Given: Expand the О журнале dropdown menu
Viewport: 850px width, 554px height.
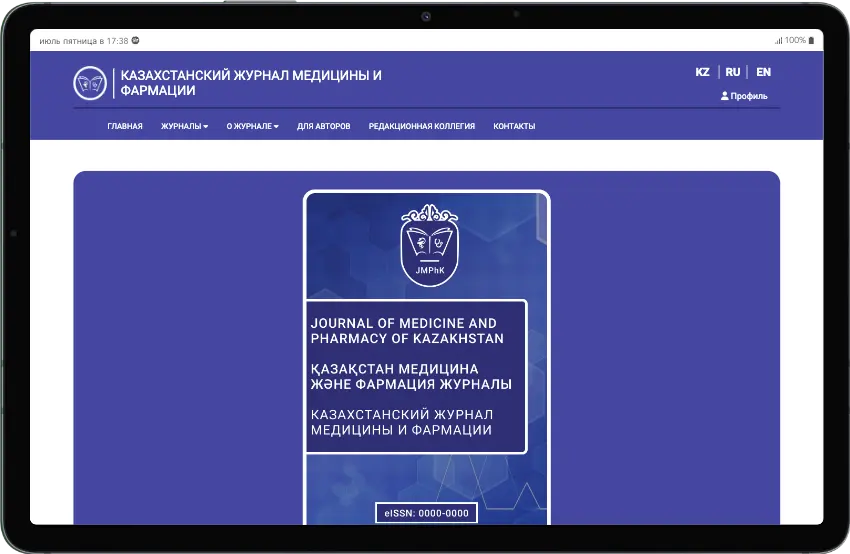Looking at the screenshot, I should [x=253, y=126].
